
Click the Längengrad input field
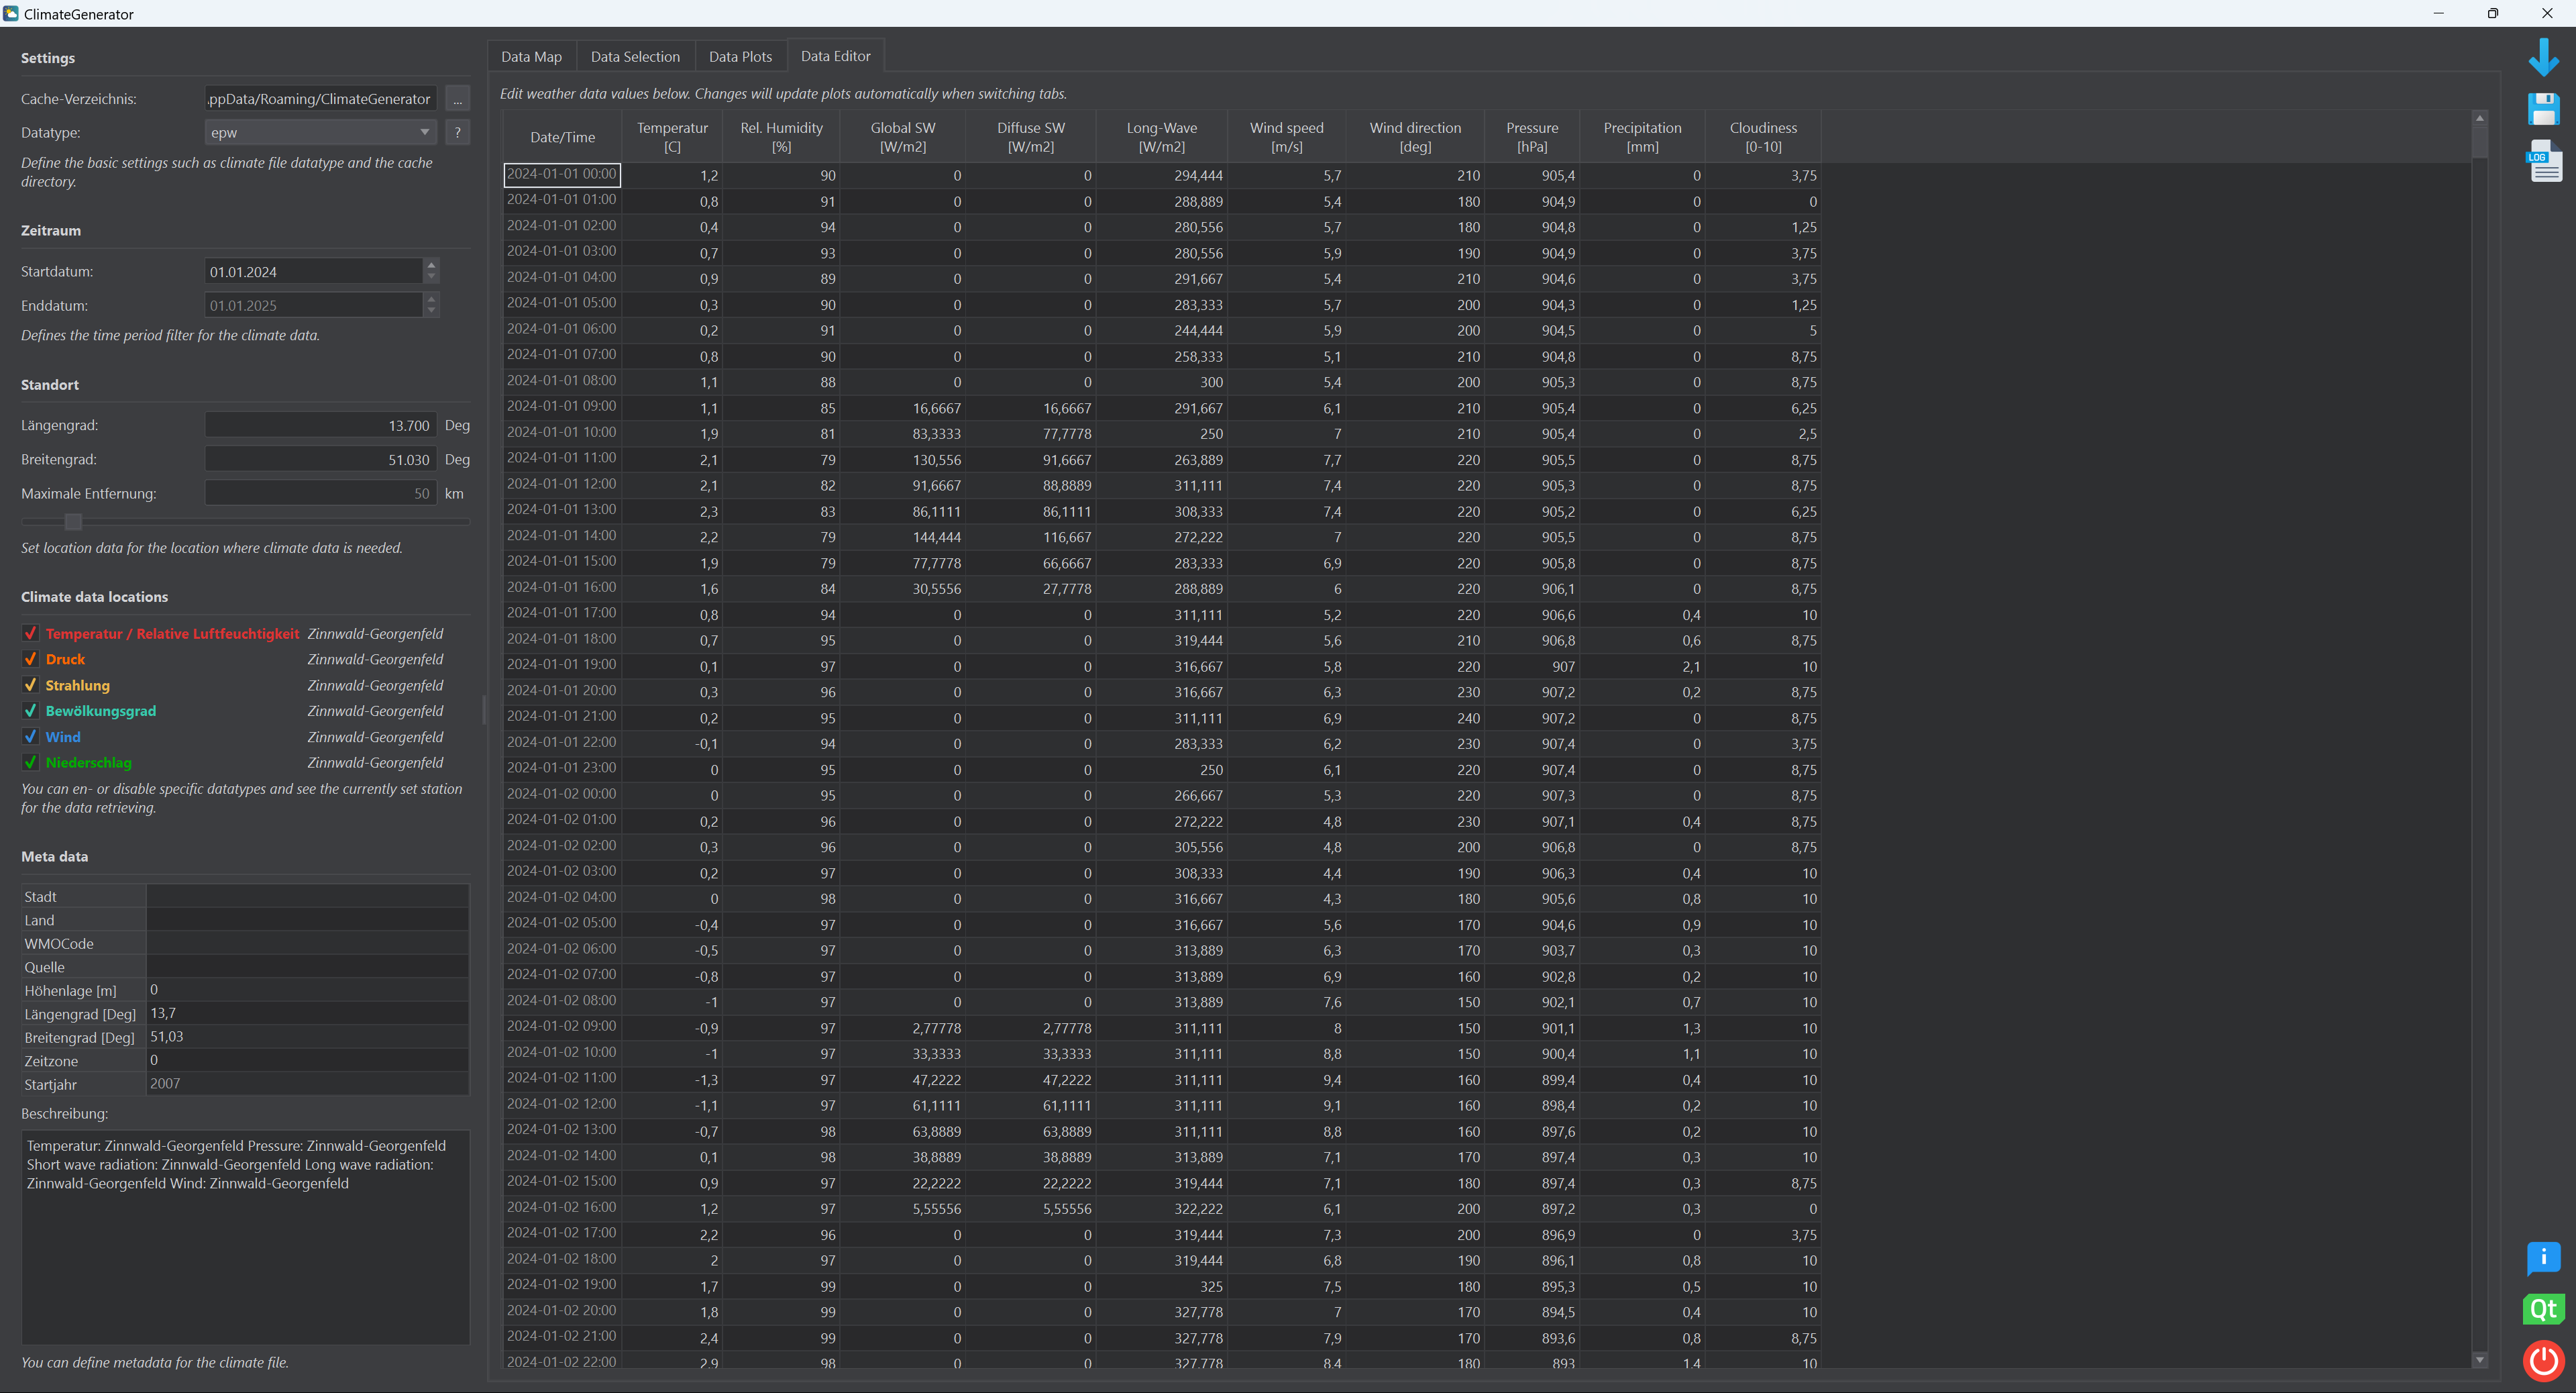320,425
